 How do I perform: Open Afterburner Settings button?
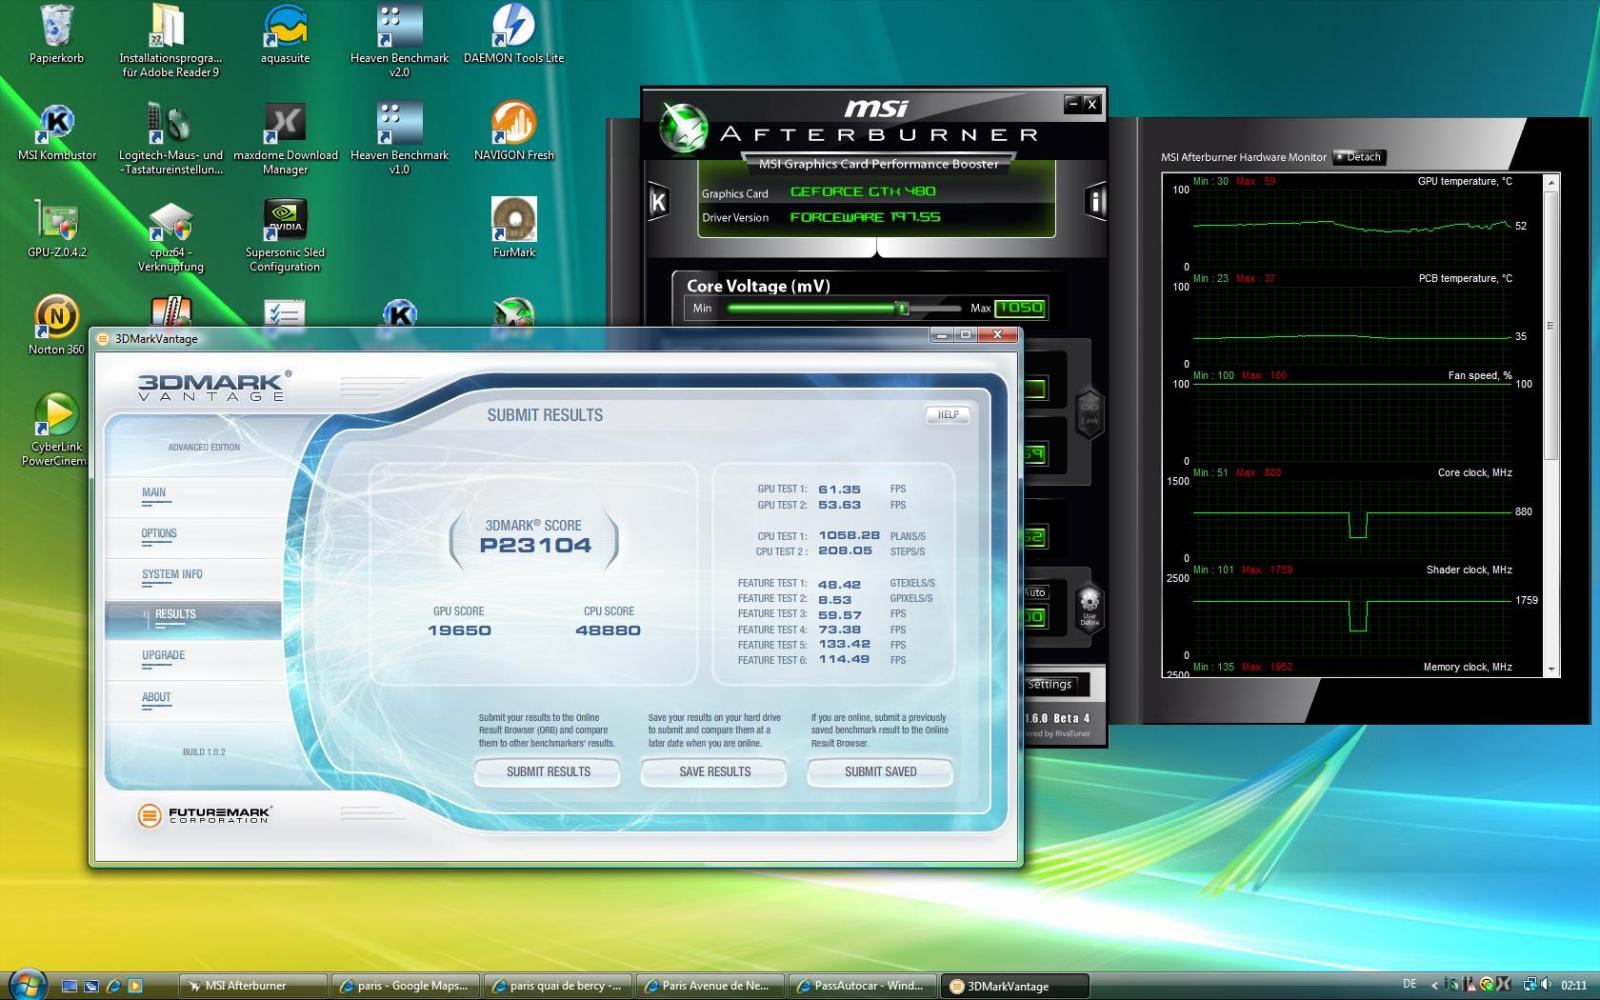[x=1050, y=685]
